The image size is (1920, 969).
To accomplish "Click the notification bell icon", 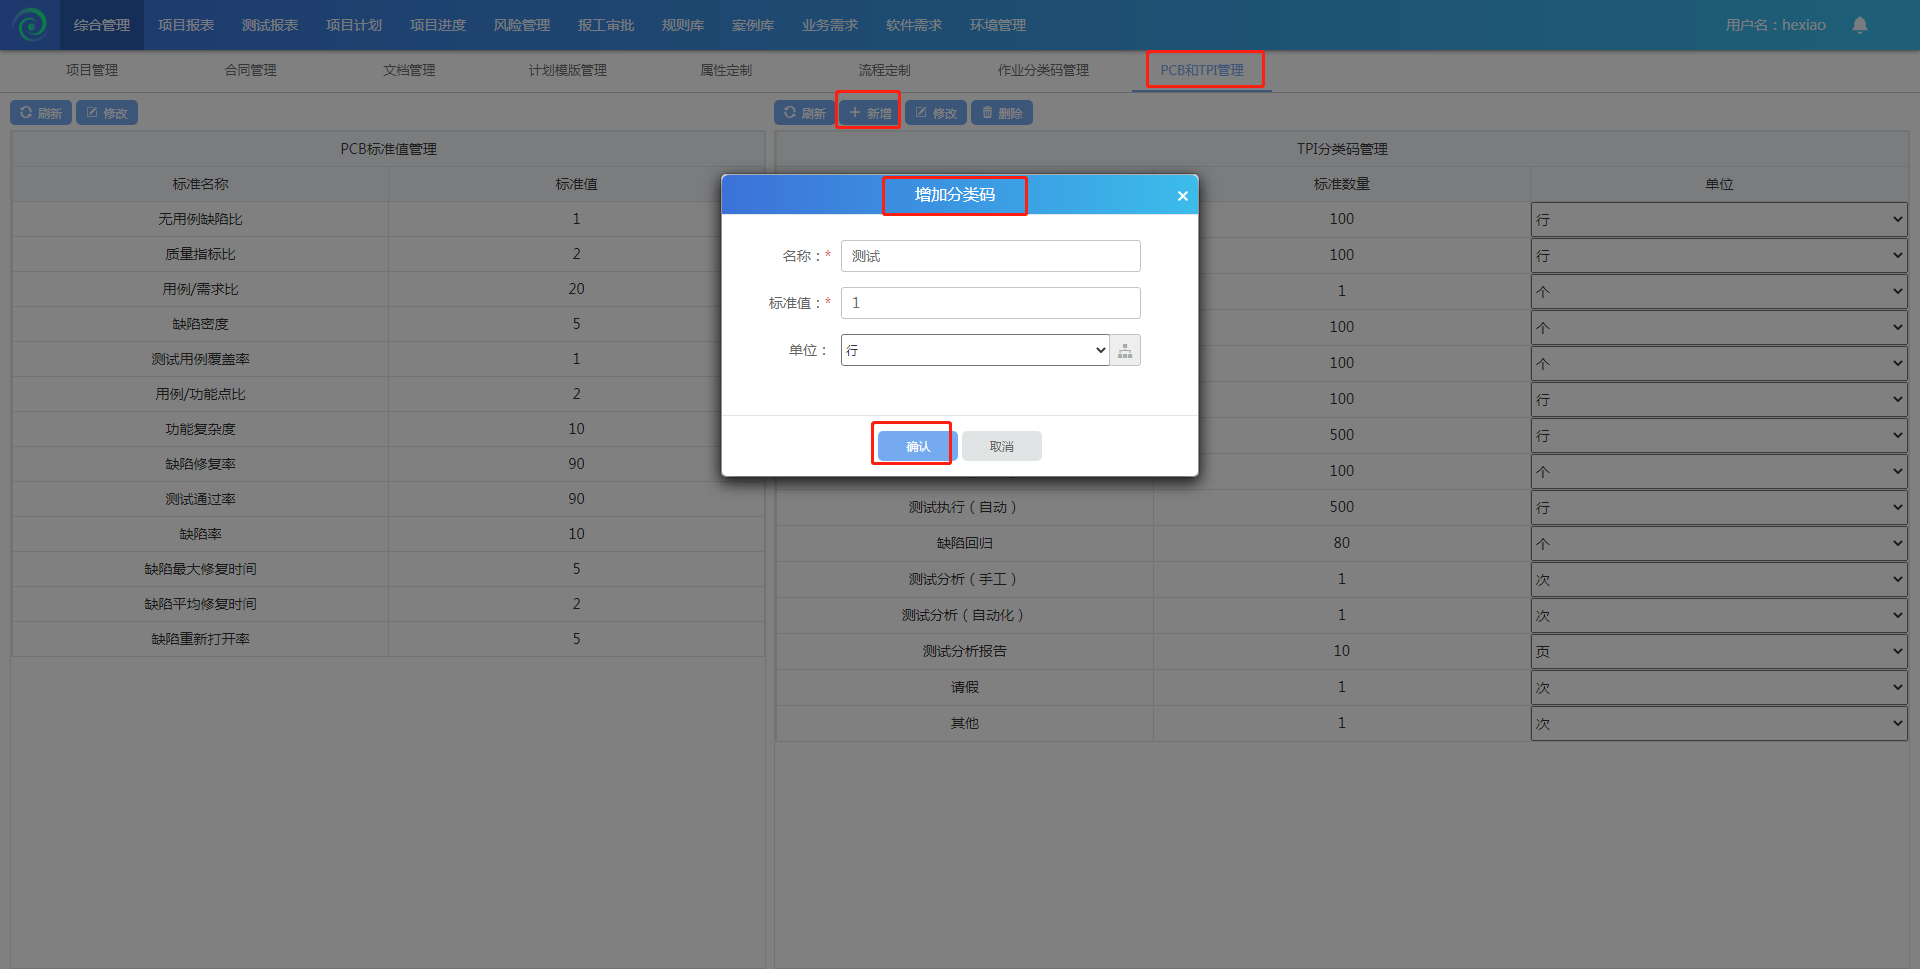I will (1859, 25).
